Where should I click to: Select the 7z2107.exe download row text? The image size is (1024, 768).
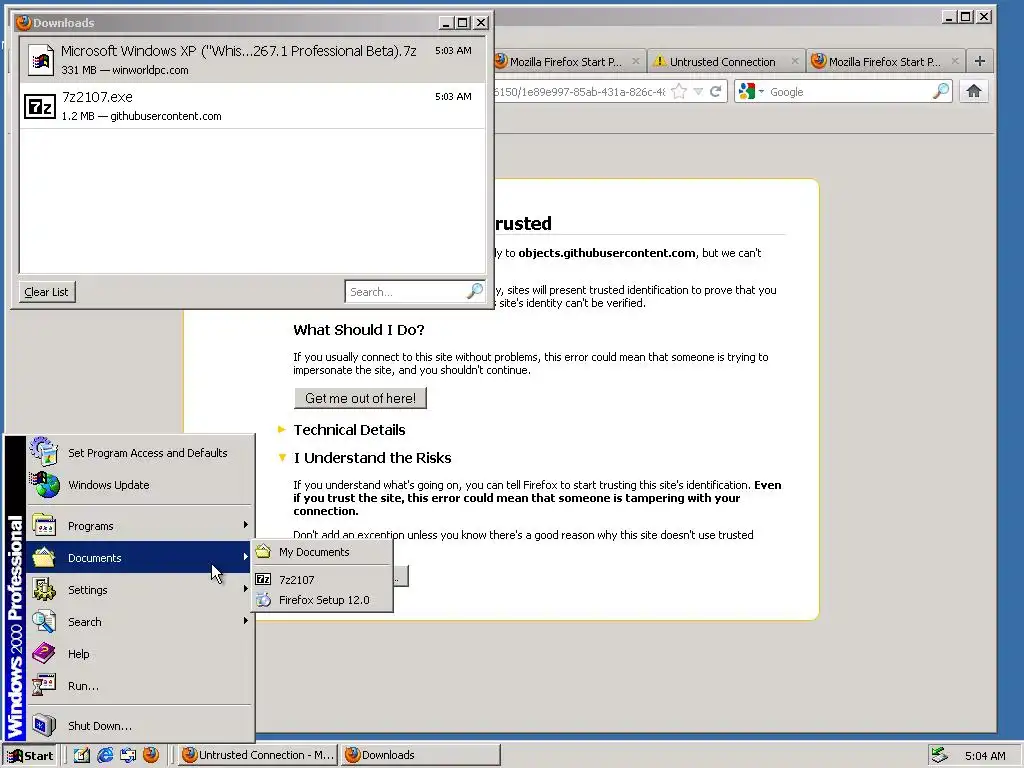tap(97, 97)
